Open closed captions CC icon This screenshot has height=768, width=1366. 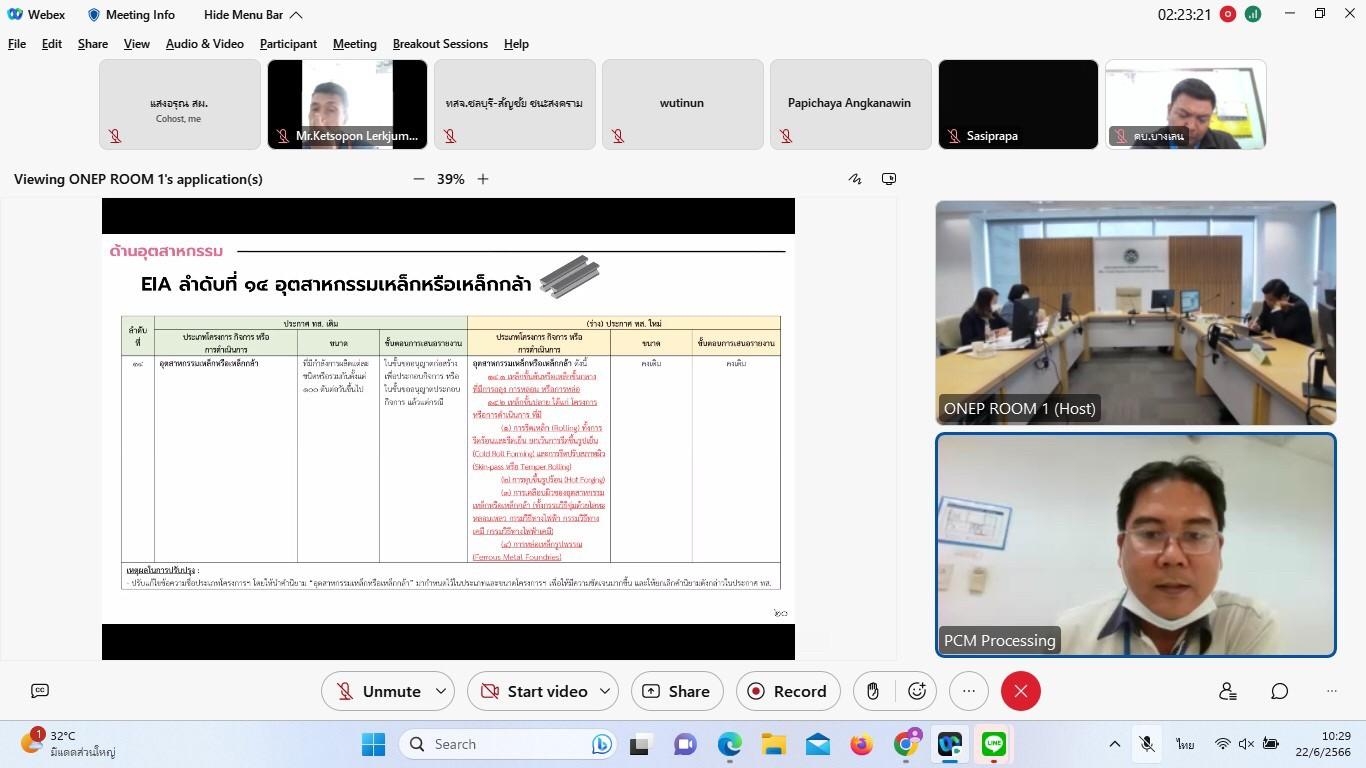(40, 691)
